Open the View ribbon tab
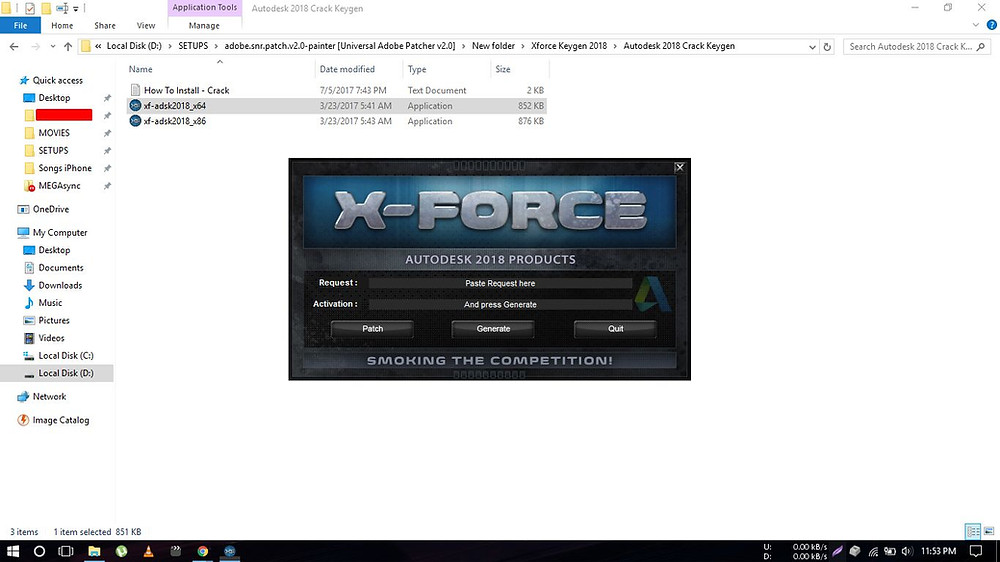Image resolution: width=1000 pixels, height=562 pixels. coord(145,26)
